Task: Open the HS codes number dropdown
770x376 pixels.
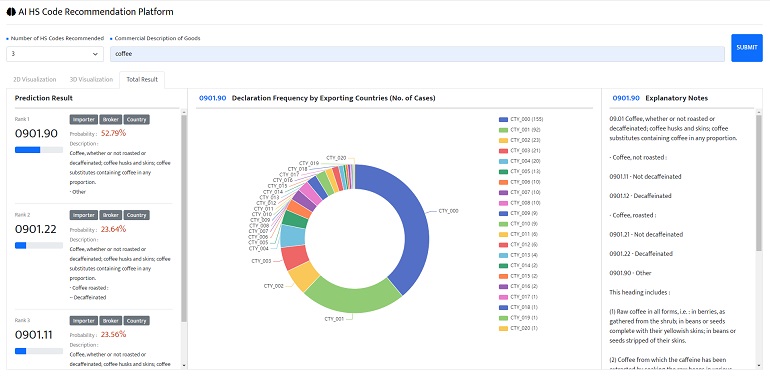Action: [x=55, y=54]
